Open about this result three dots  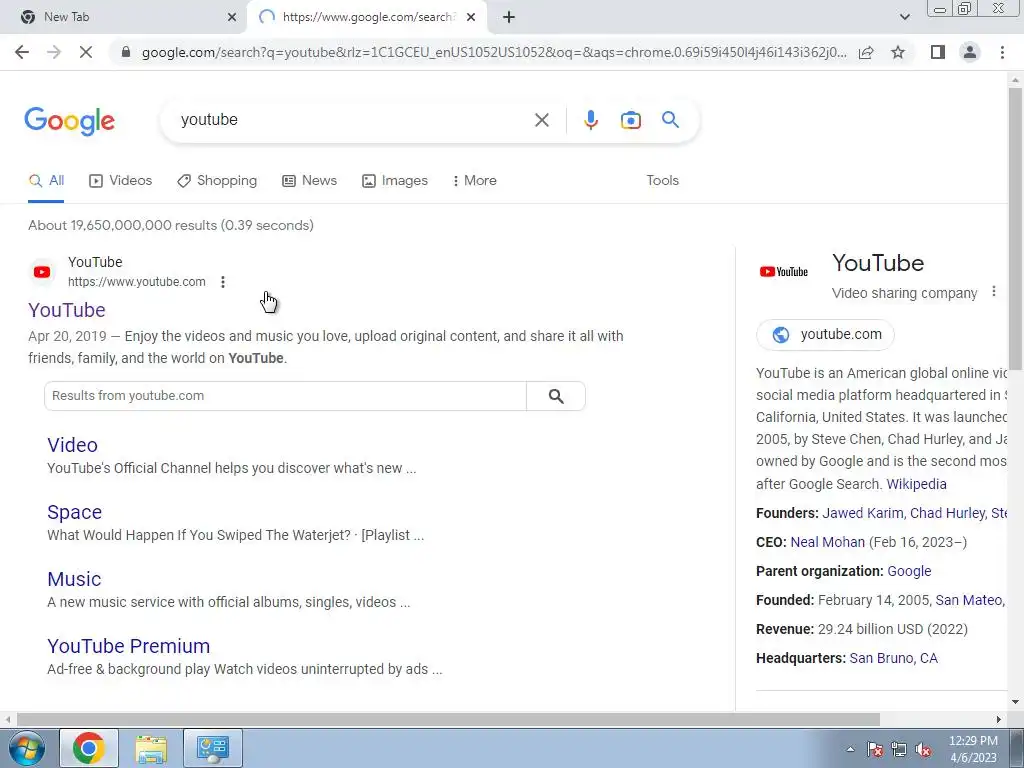point(223,282)
